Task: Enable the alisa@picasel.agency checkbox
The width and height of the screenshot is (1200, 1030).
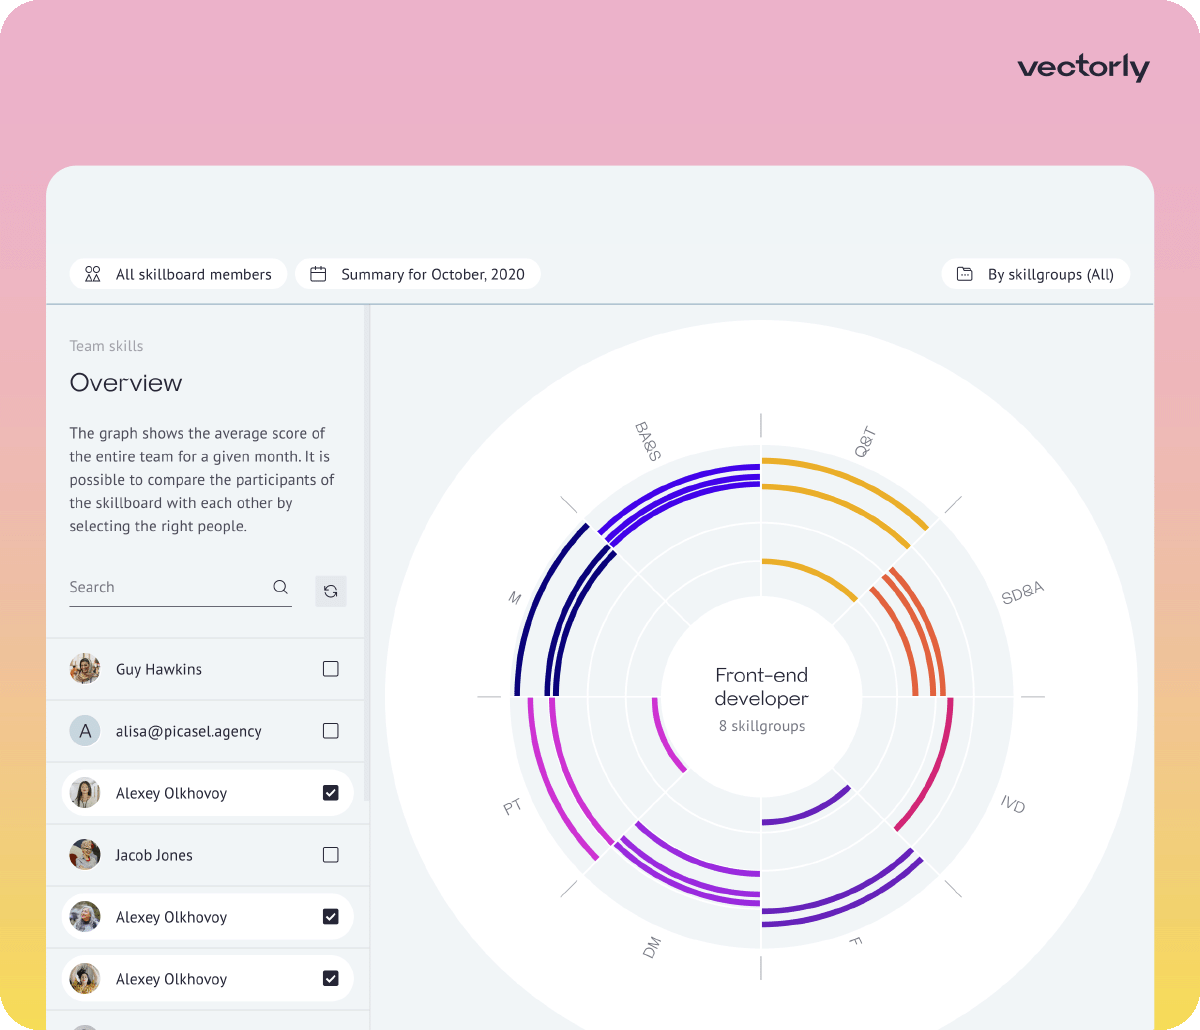Action: tap(331, 731)
